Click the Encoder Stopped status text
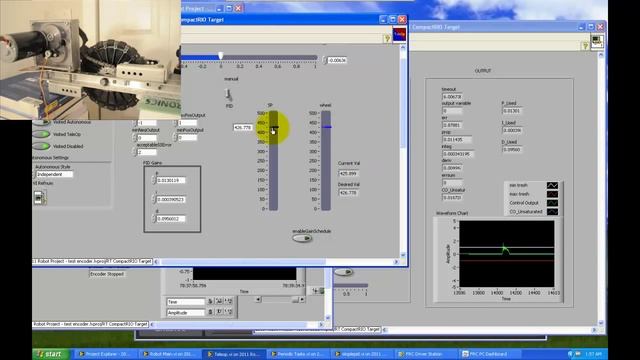 pyautogui.click(x=107, y=274)
